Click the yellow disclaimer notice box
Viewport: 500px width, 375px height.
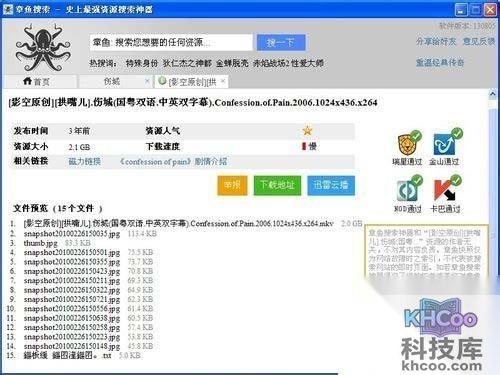tap(427, 253)
